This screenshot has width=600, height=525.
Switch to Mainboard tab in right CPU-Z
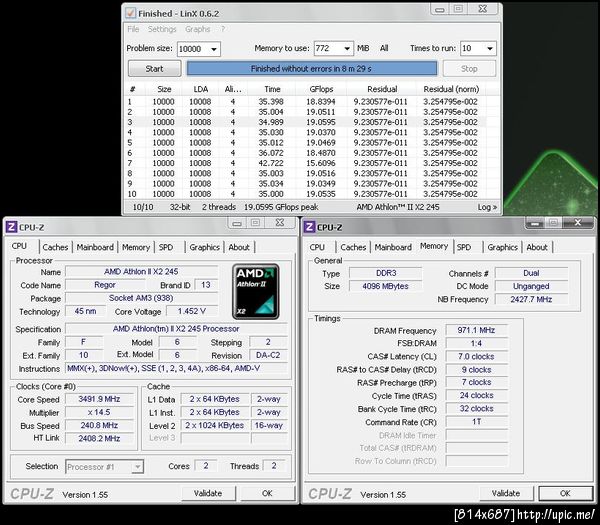(393, 247)
